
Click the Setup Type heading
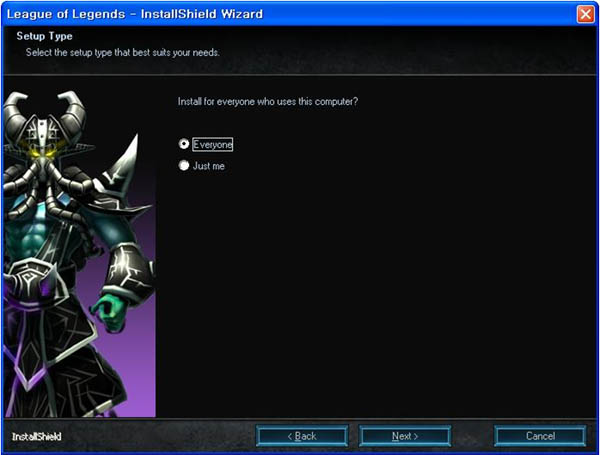(45, 37)
